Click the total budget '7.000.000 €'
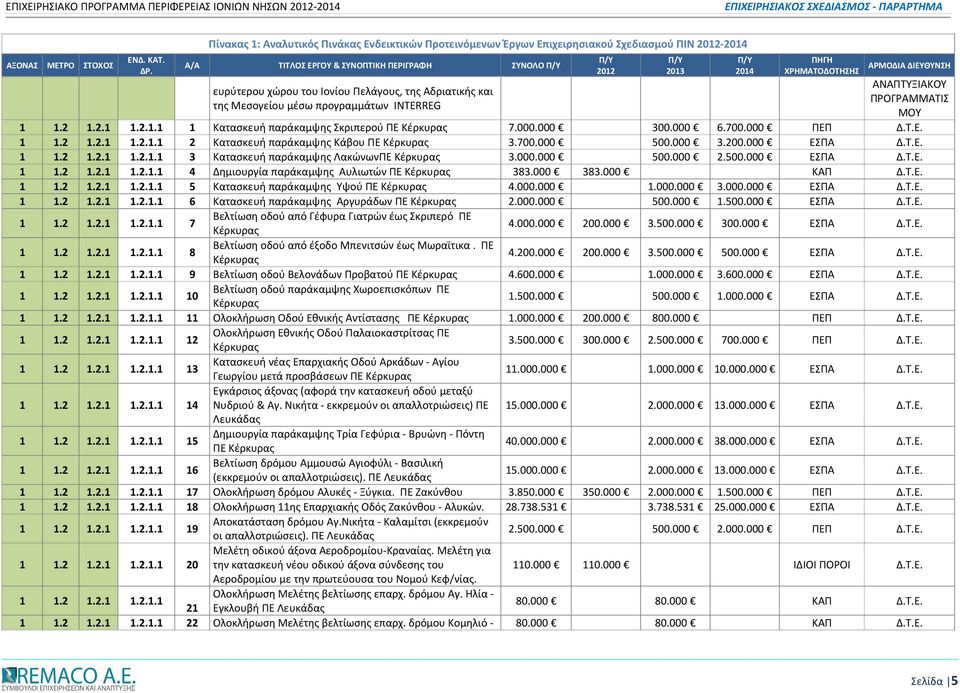Image resolution: width=960 pixels, height=693 pixels. point(536,128)
